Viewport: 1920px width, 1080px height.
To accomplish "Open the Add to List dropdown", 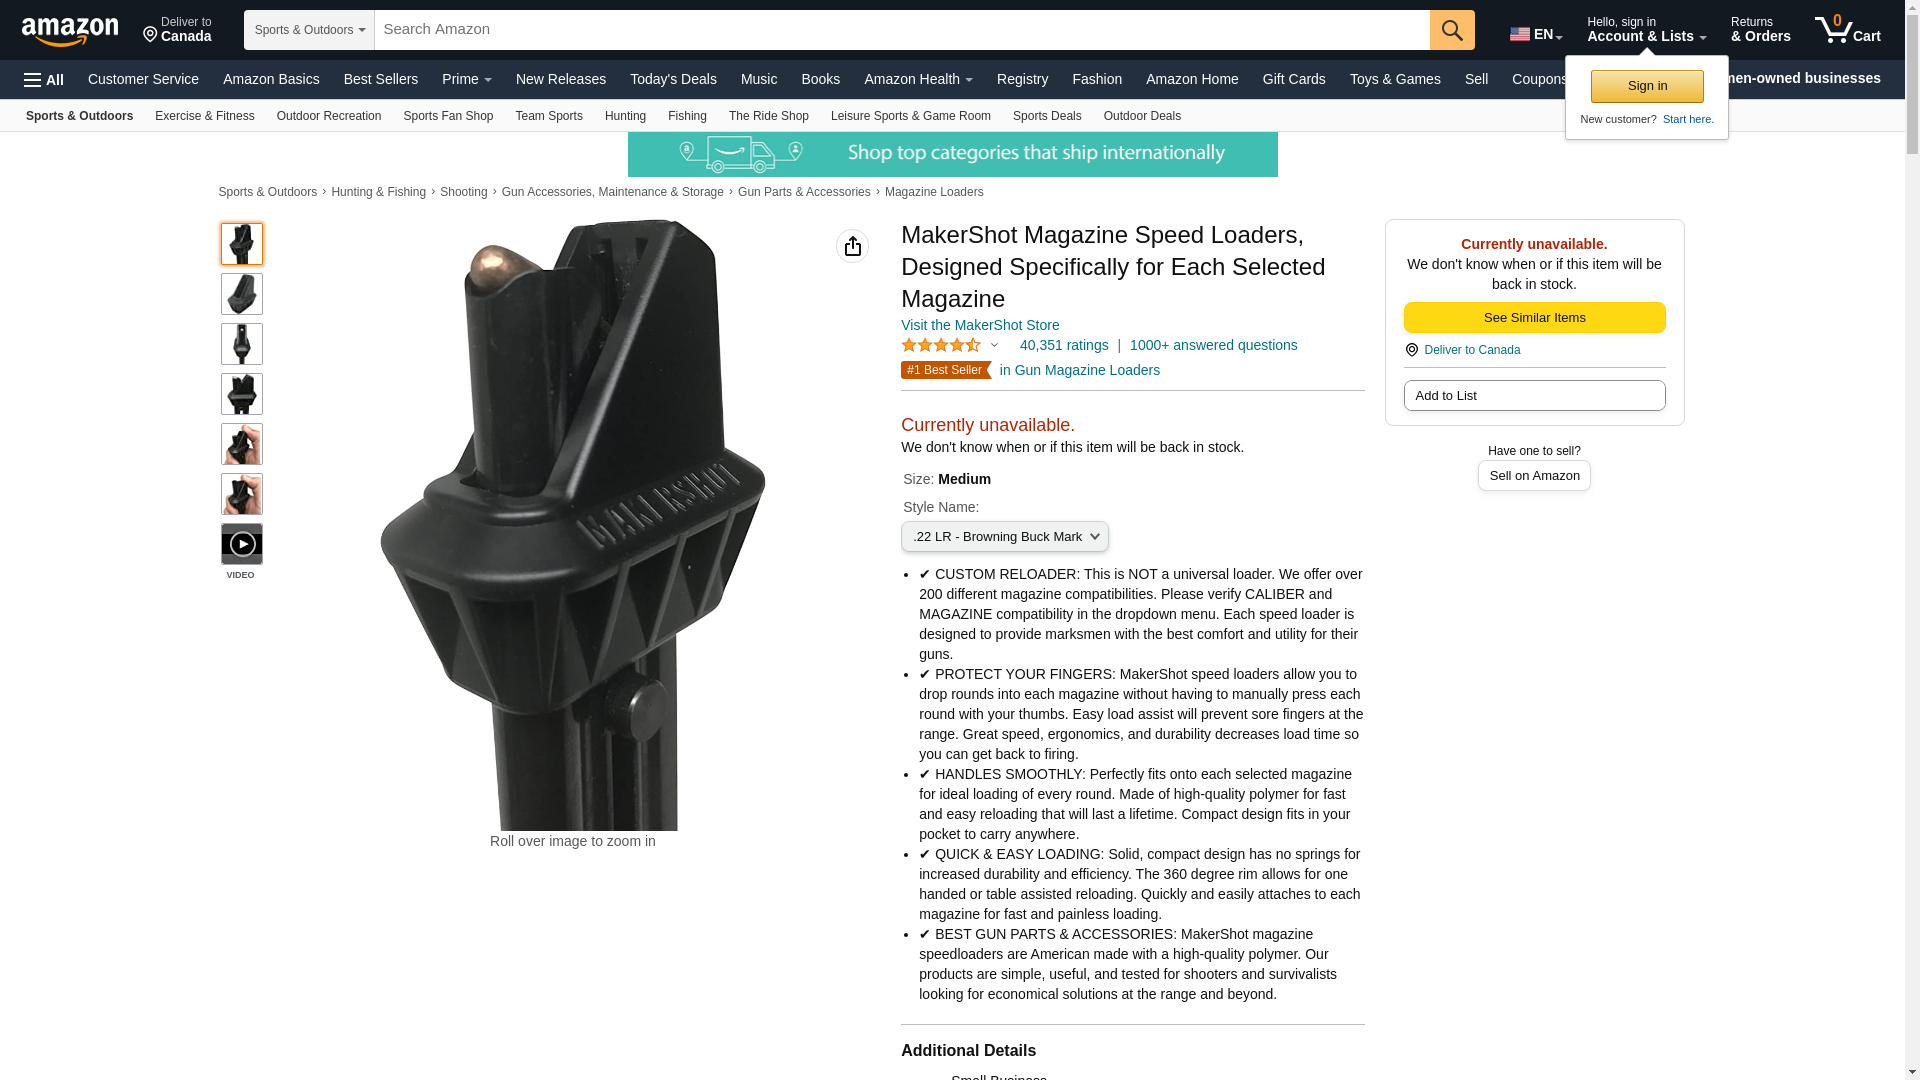I will (1534, 396).
